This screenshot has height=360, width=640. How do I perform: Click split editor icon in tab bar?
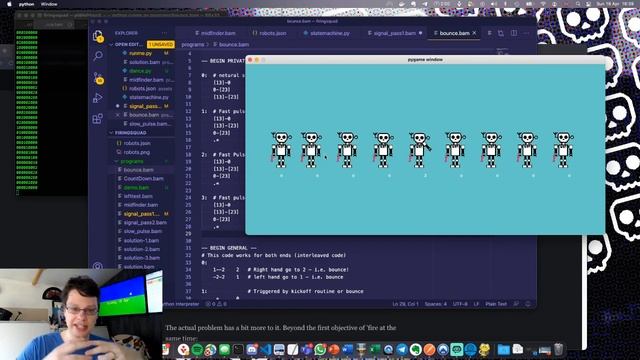513,33
